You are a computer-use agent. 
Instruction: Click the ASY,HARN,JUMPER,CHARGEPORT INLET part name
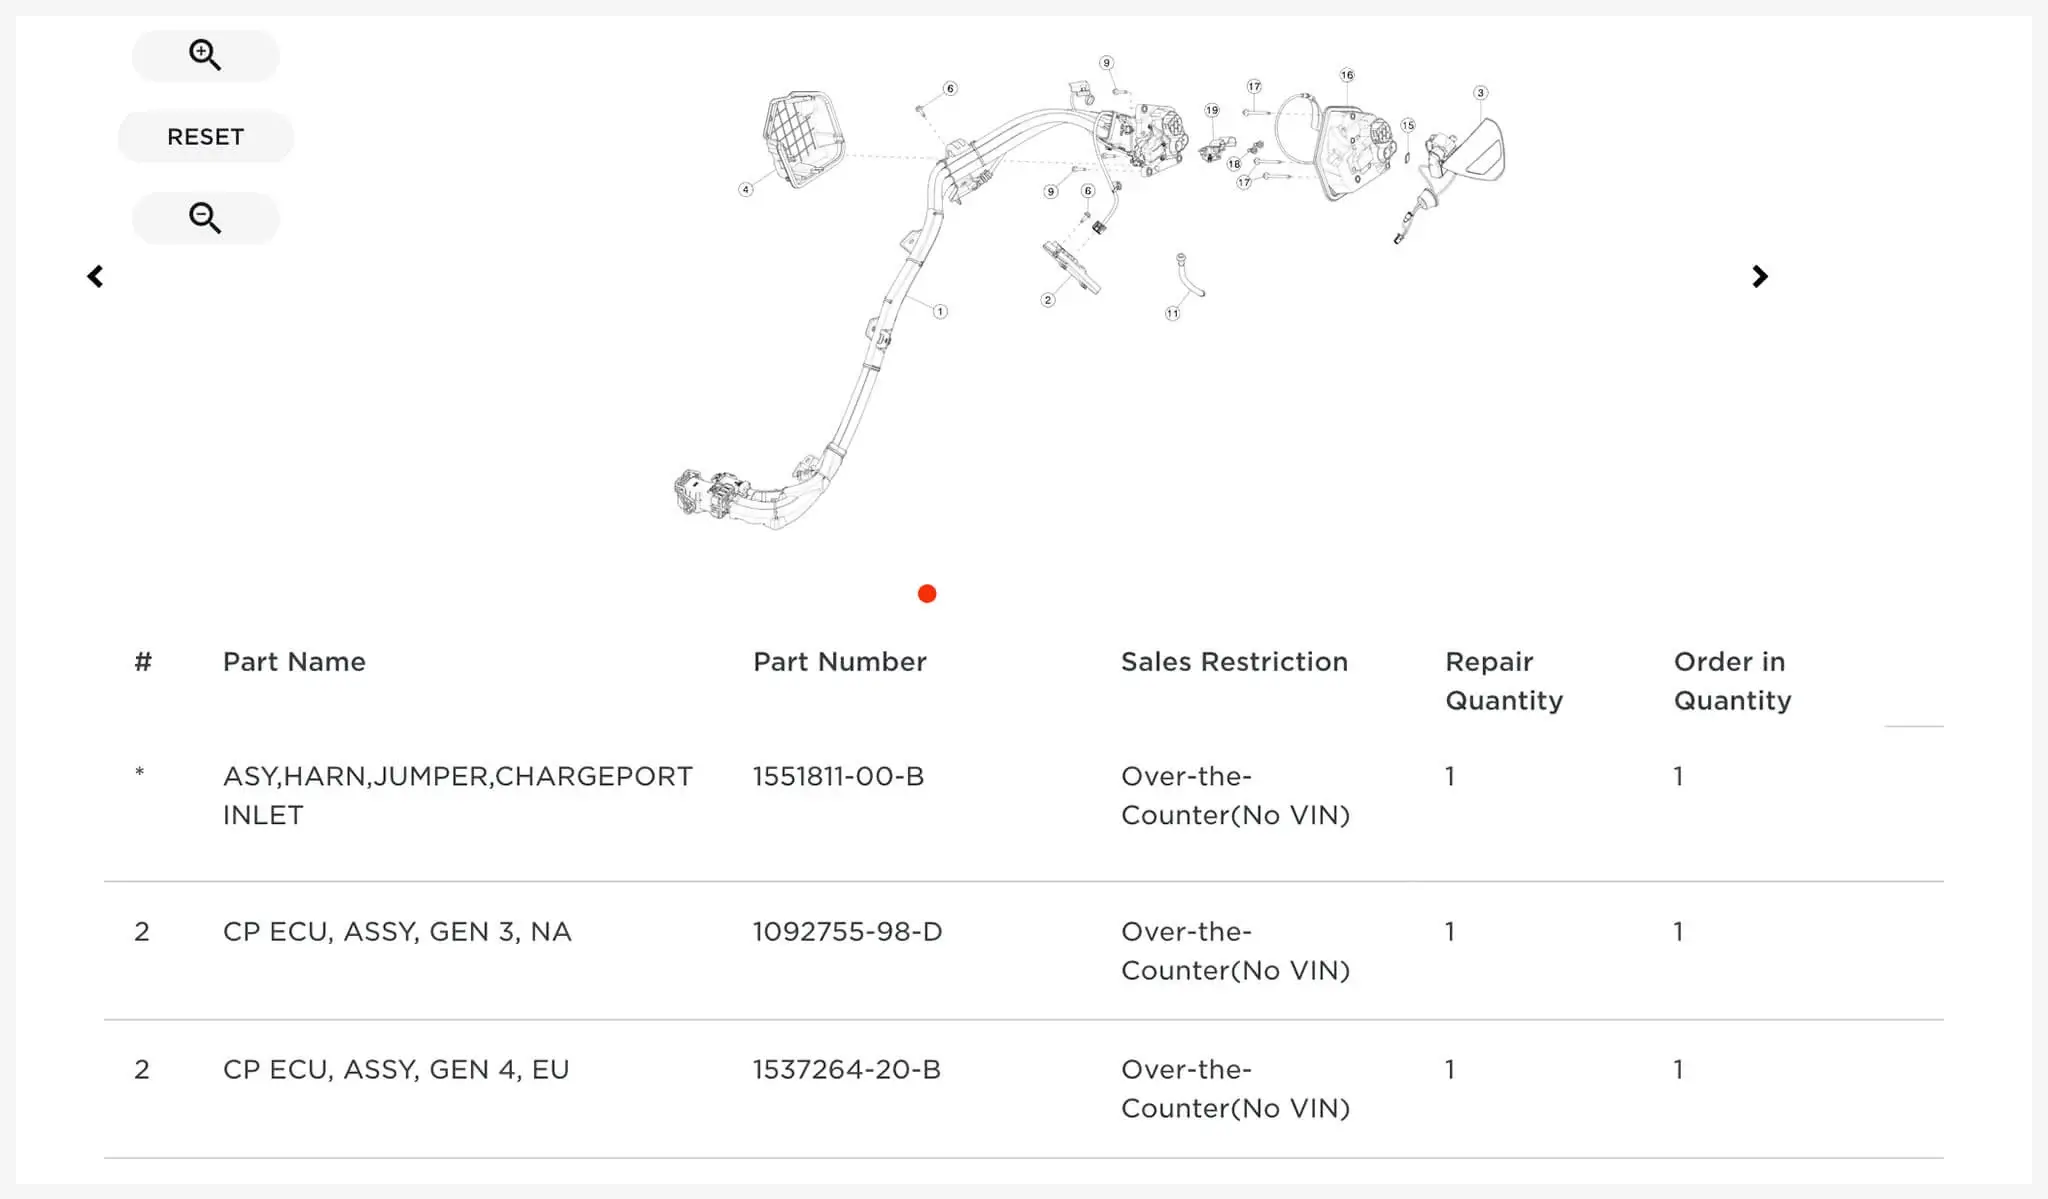[458, 796]
